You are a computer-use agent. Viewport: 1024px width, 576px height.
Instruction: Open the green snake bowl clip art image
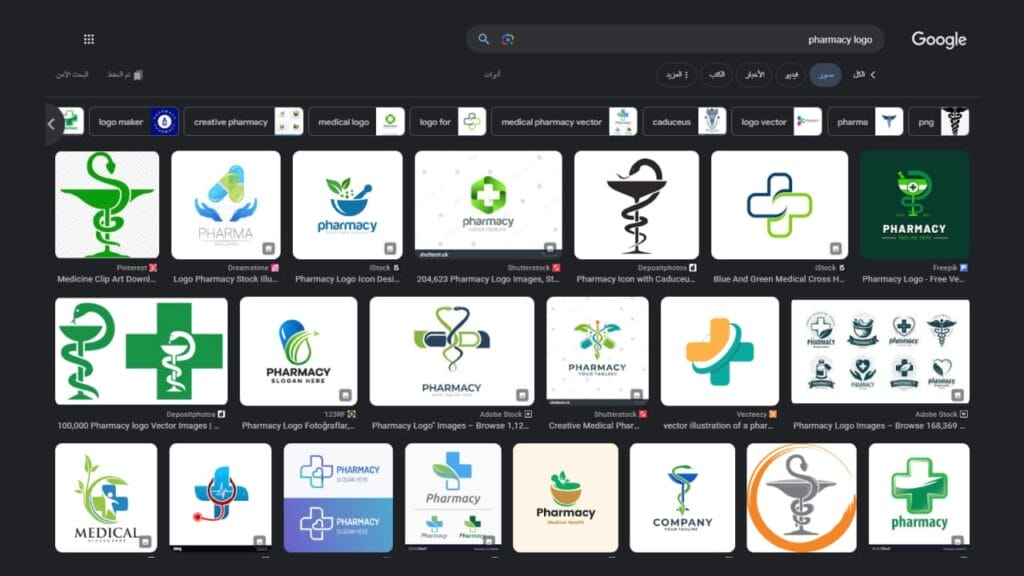(x=107, y=205)
